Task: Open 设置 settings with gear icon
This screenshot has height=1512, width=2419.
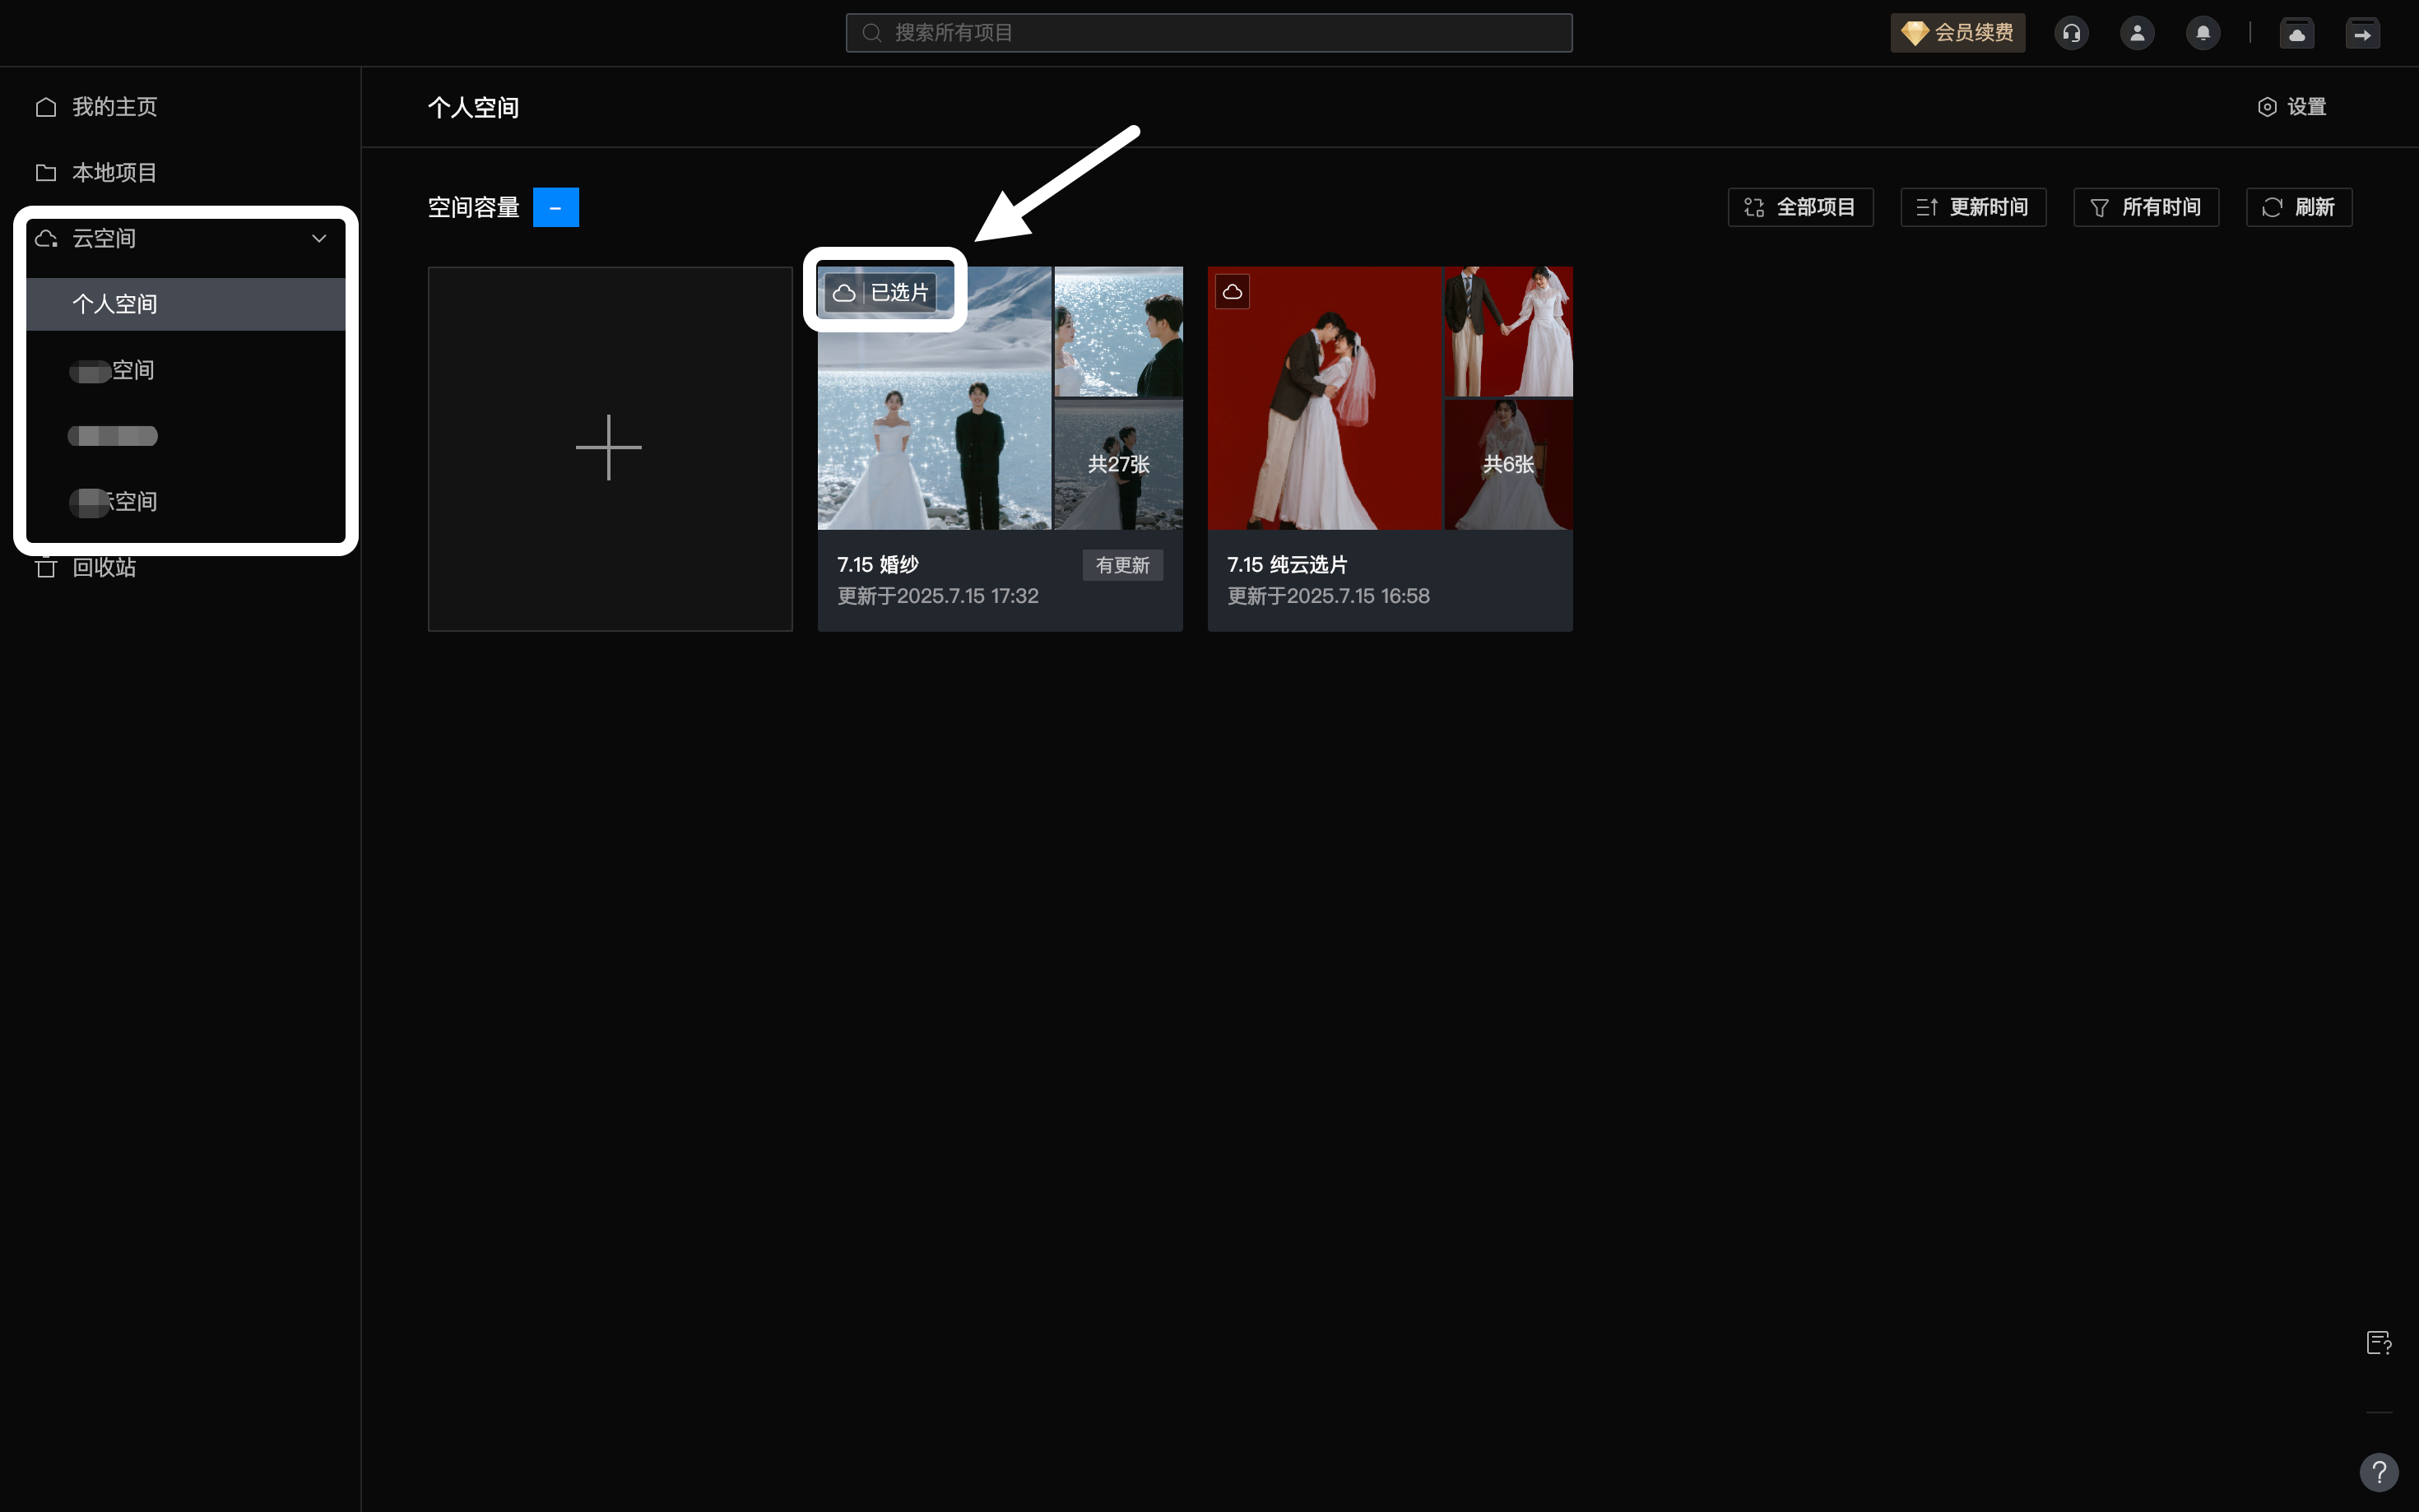Action: coord(2292,107)
